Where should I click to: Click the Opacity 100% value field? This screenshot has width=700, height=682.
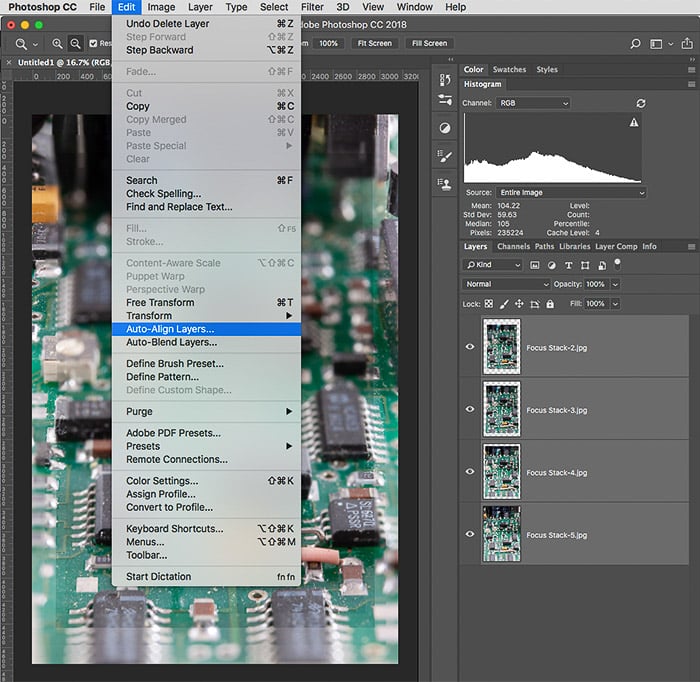tap(596, 284)
